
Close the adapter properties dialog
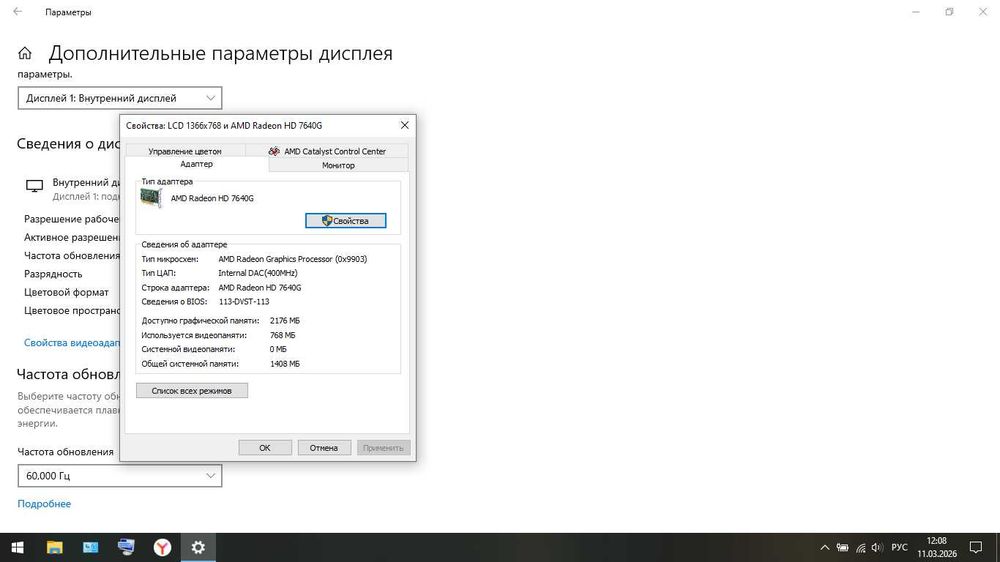pyautogui.click(x=404, y=125)
